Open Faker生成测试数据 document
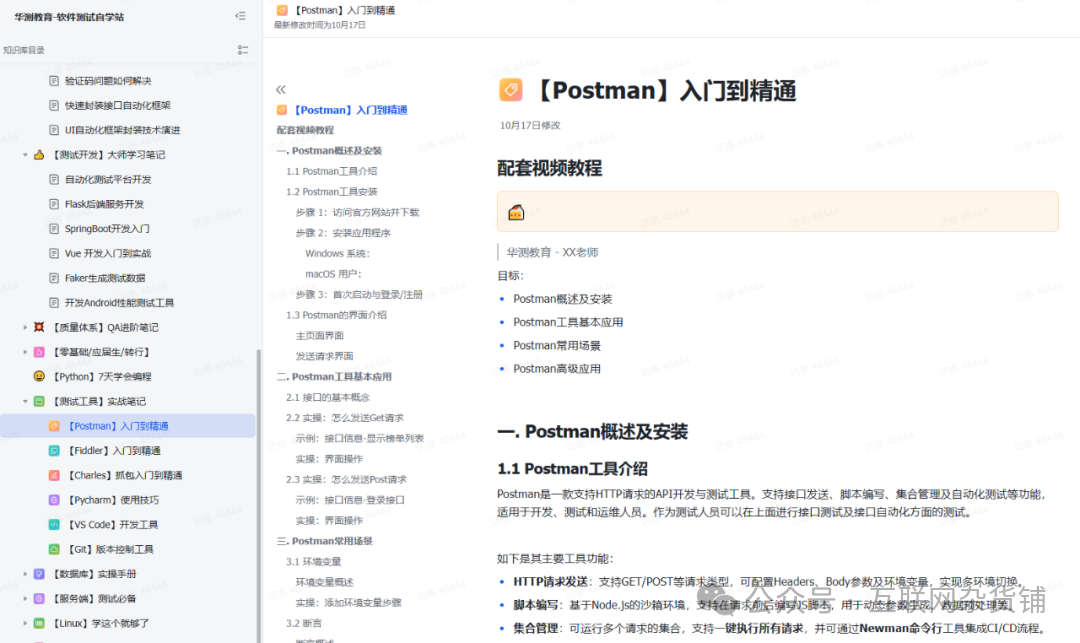Image resolution: width=1080 pixels, height=643 pixels. [x=105, y=278]
